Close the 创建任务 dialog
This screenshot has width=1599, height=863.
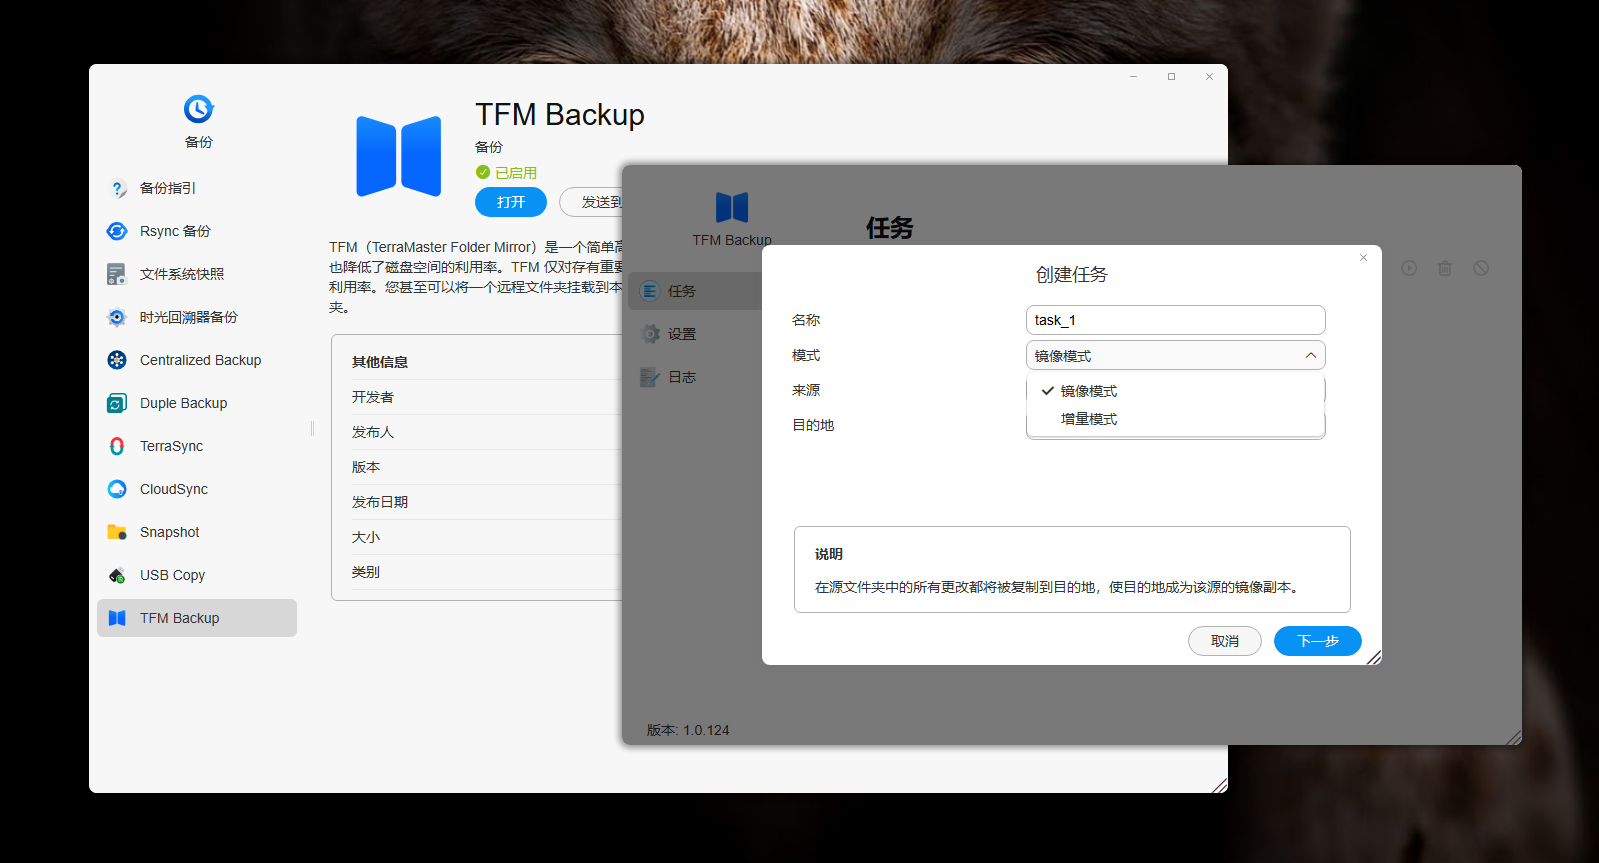tap(1363, 258)
